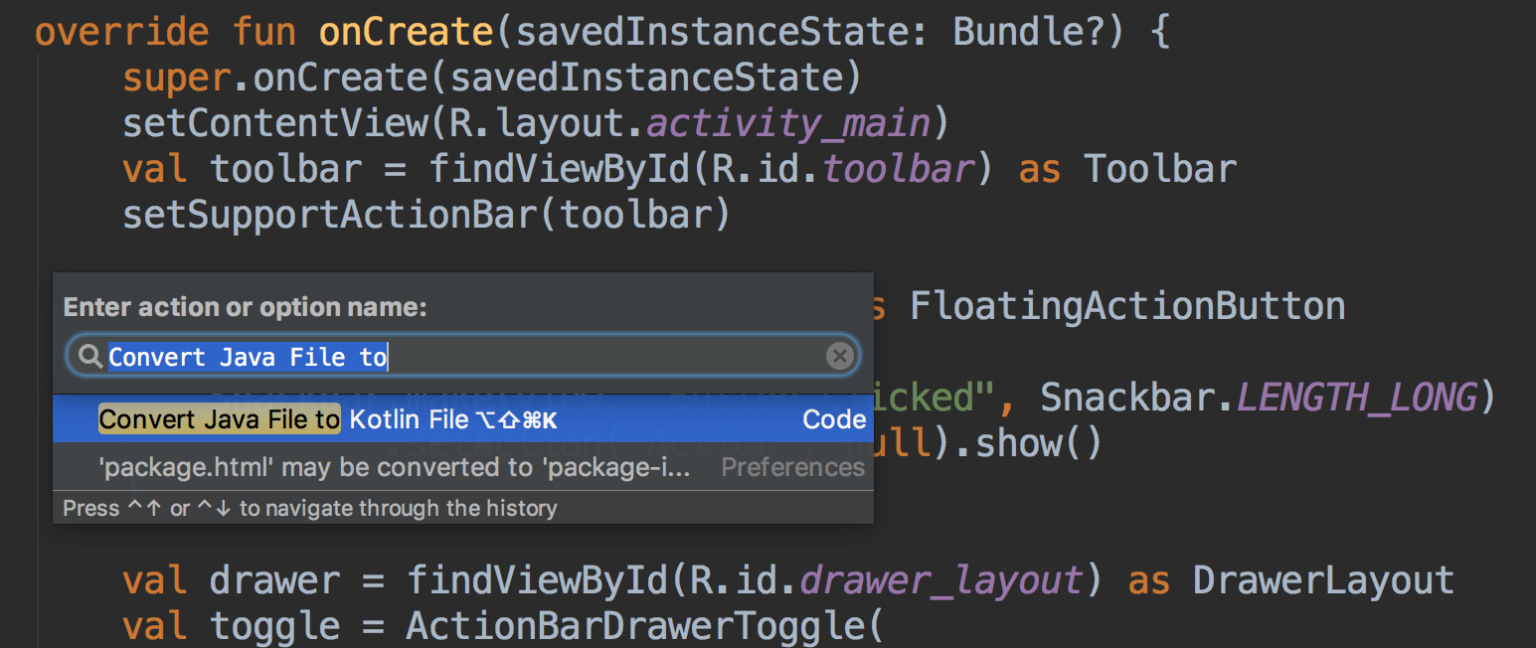Image resolution: width=1536 pixels, height=648 pixels.
Task: Click the clear (x) icon in search box
Action: [839, 355]
